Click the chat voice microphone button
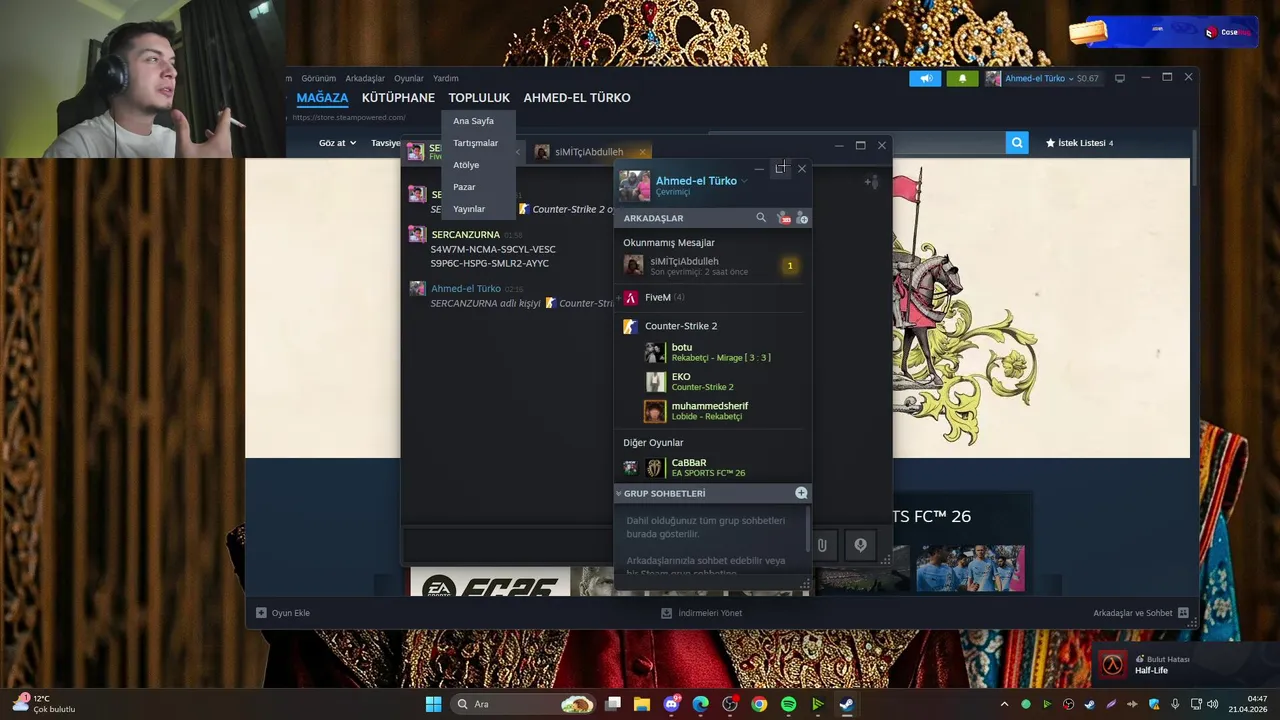1280x720 pixels. tap(860, 545)
